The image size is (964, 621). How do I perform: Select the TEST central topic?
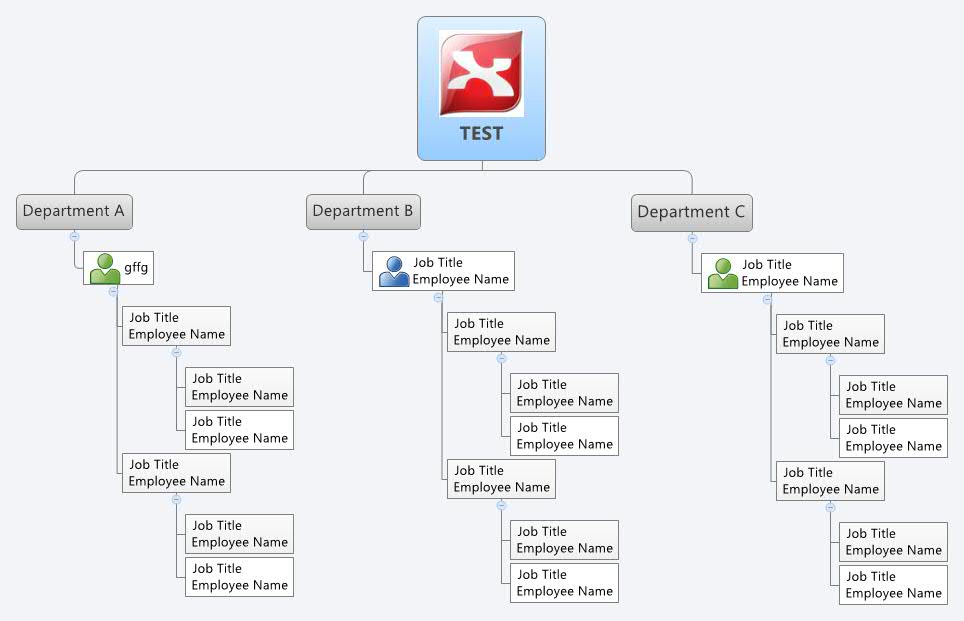481,133
